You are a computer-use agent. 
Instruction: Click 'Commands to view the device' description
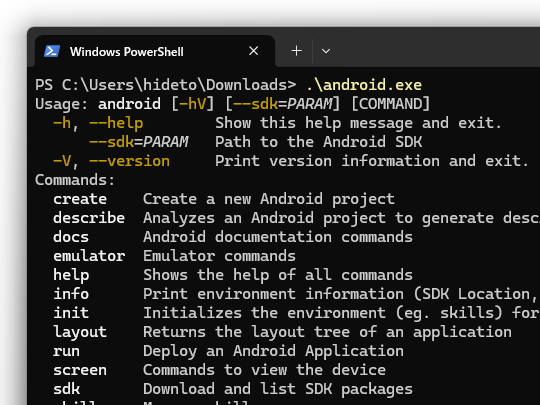264,370
